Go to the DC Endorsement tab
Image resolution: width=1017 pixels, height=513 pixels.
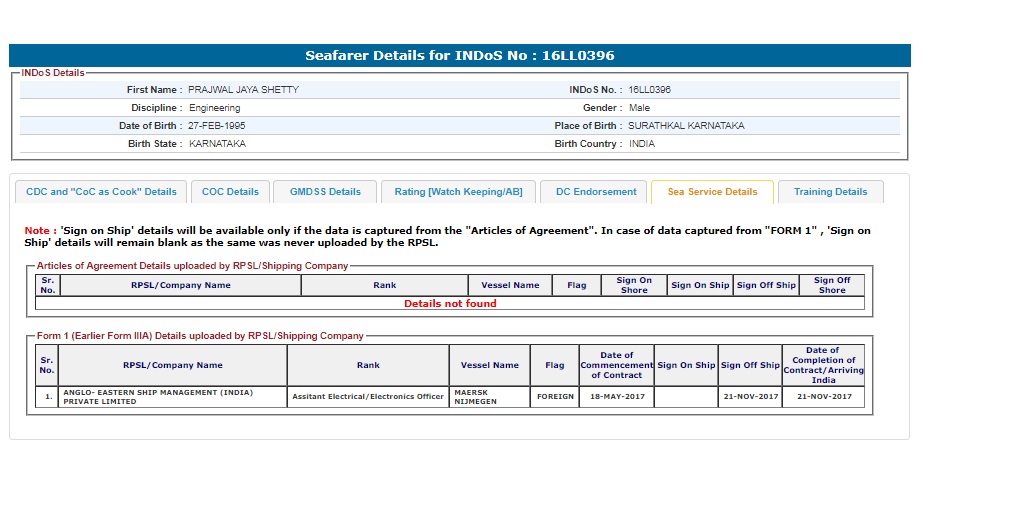(x=596, y=192)
